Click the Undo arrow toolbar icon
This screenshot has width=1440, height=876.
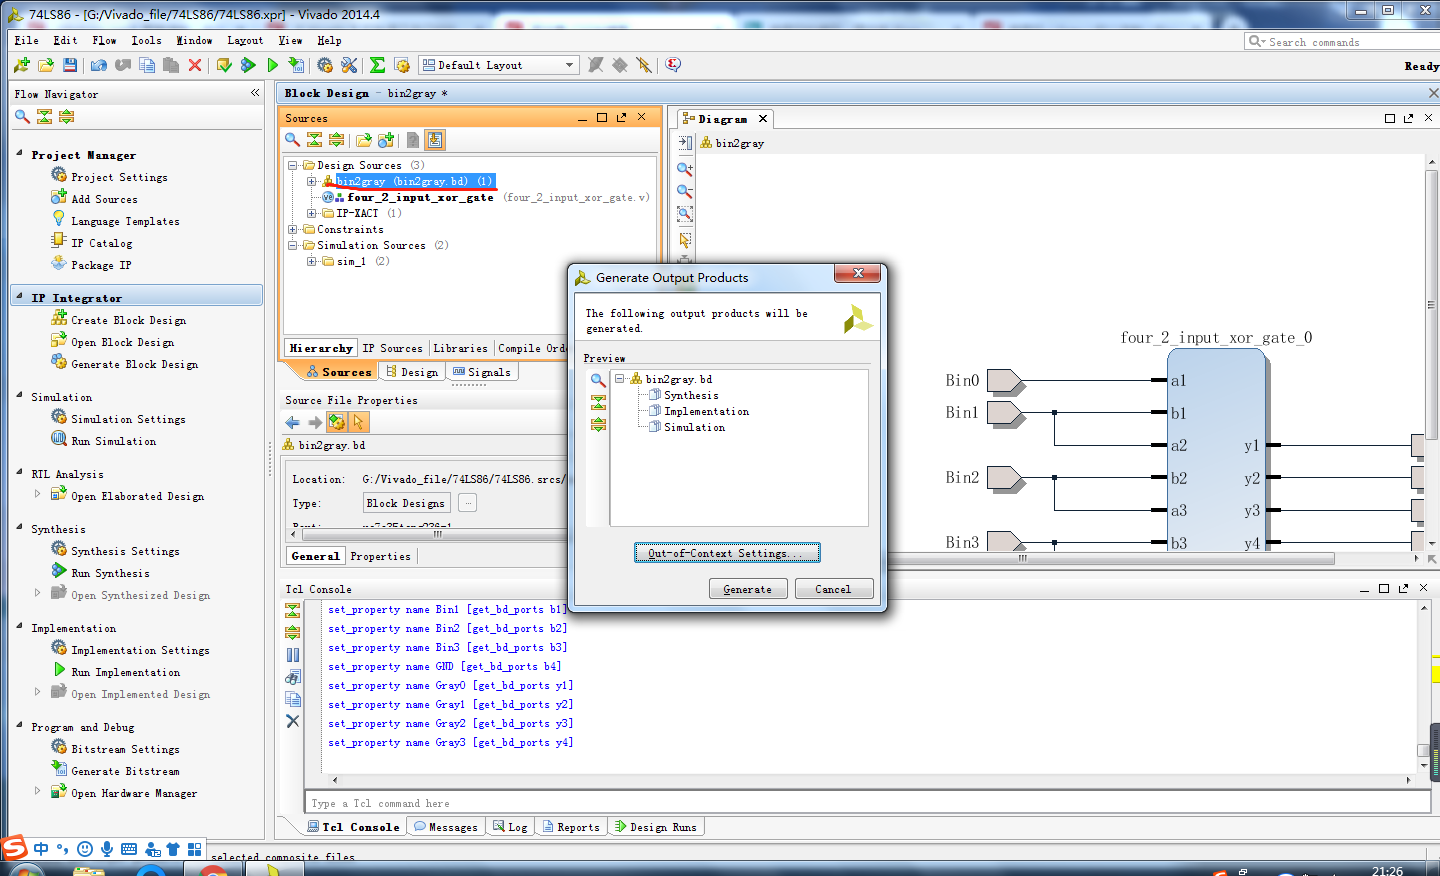click(99, 65)
